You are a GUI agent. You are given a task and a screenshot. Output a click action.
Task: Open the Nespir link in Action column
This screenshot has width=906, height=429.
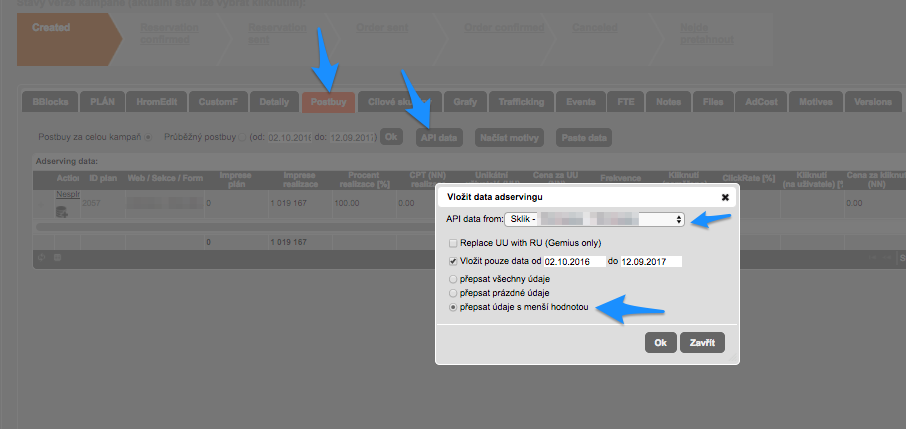67,195
